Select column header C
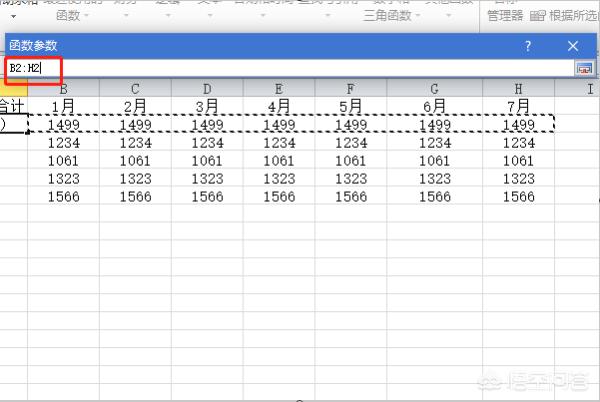600x402 pixels. pyautogui.click(x=135, y=89)
